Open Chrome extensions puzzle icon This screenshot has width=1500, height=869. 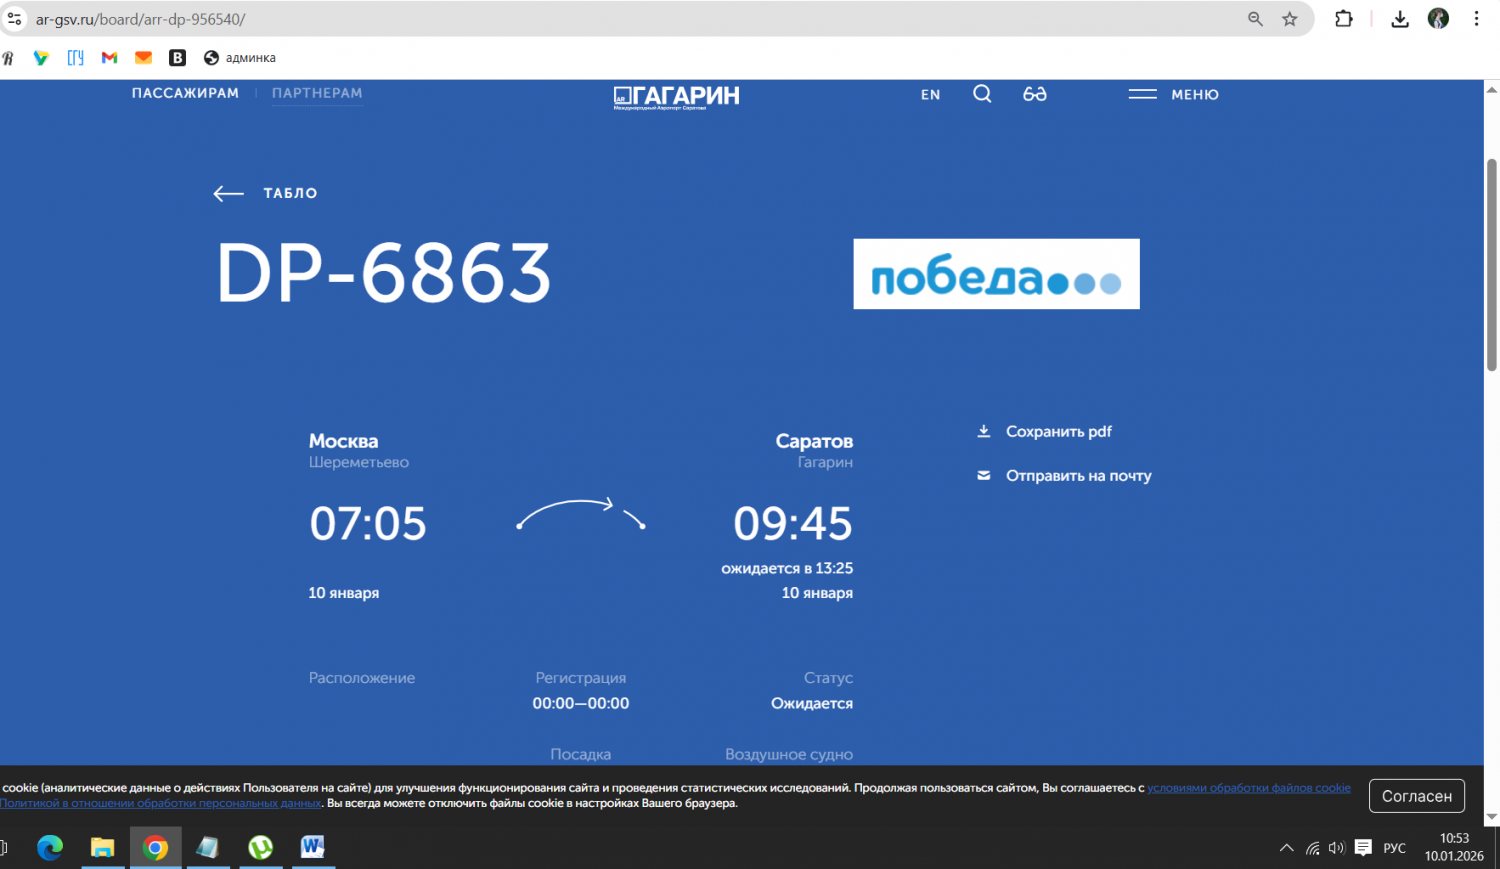click(x=1344, y=19)
